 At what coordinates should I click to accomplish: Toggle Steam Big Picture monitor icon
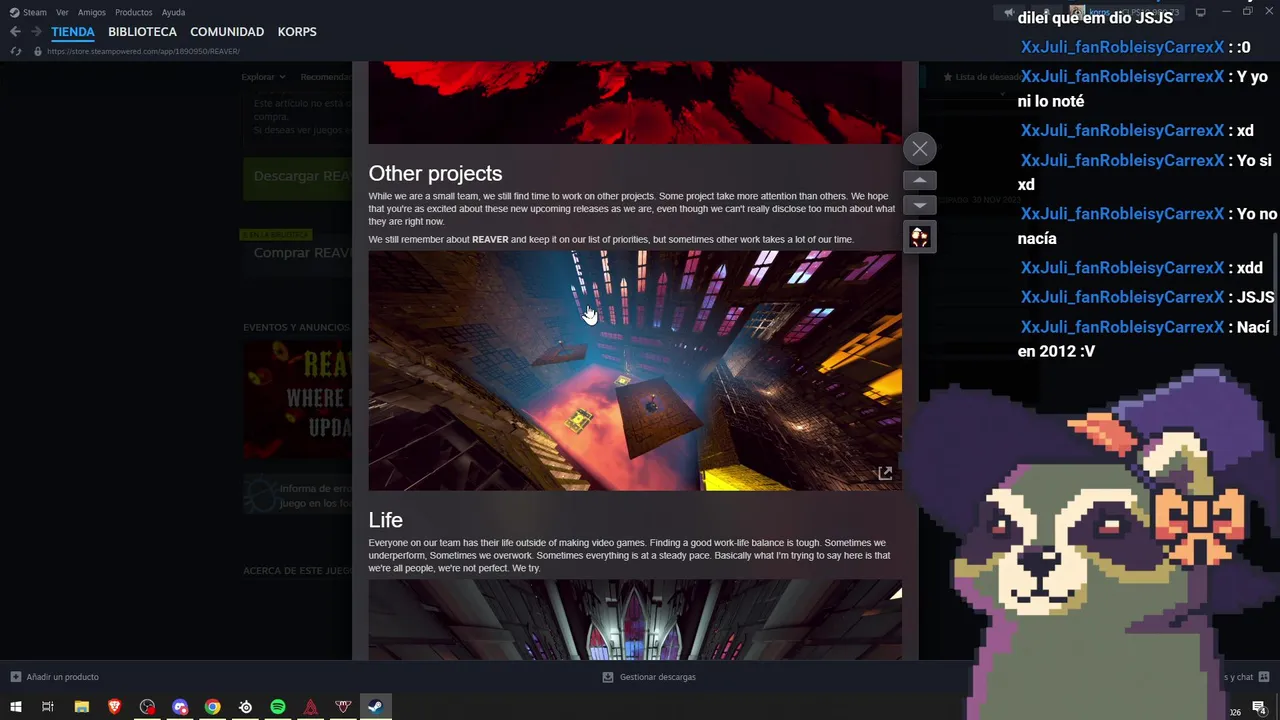pos(1201,12)
